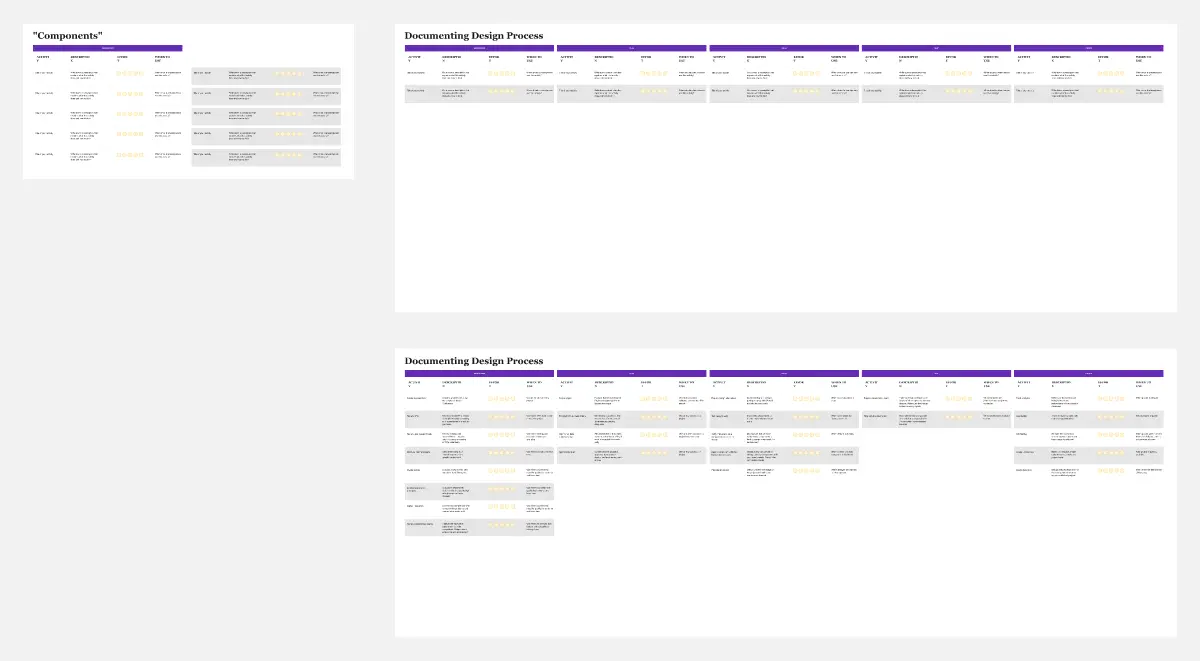1200x661 pixels.
Task: Click the bottom-most star rating in lower frame first column
Action: [x=501, y=525]
